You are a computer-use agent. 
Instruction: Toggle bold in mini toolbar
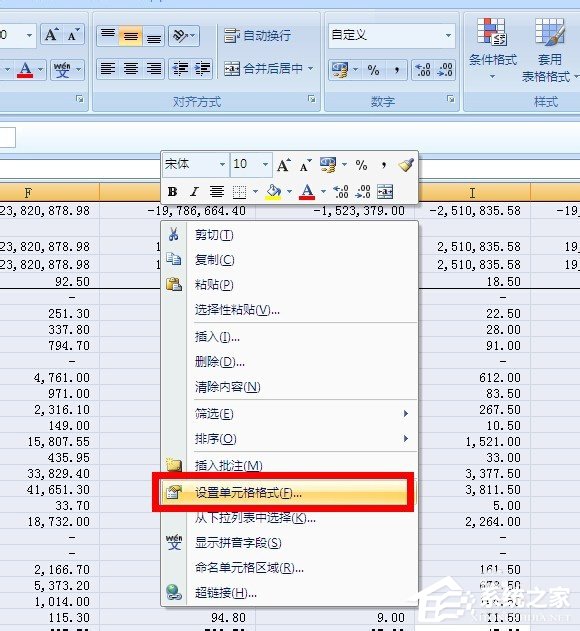(173, 192)
